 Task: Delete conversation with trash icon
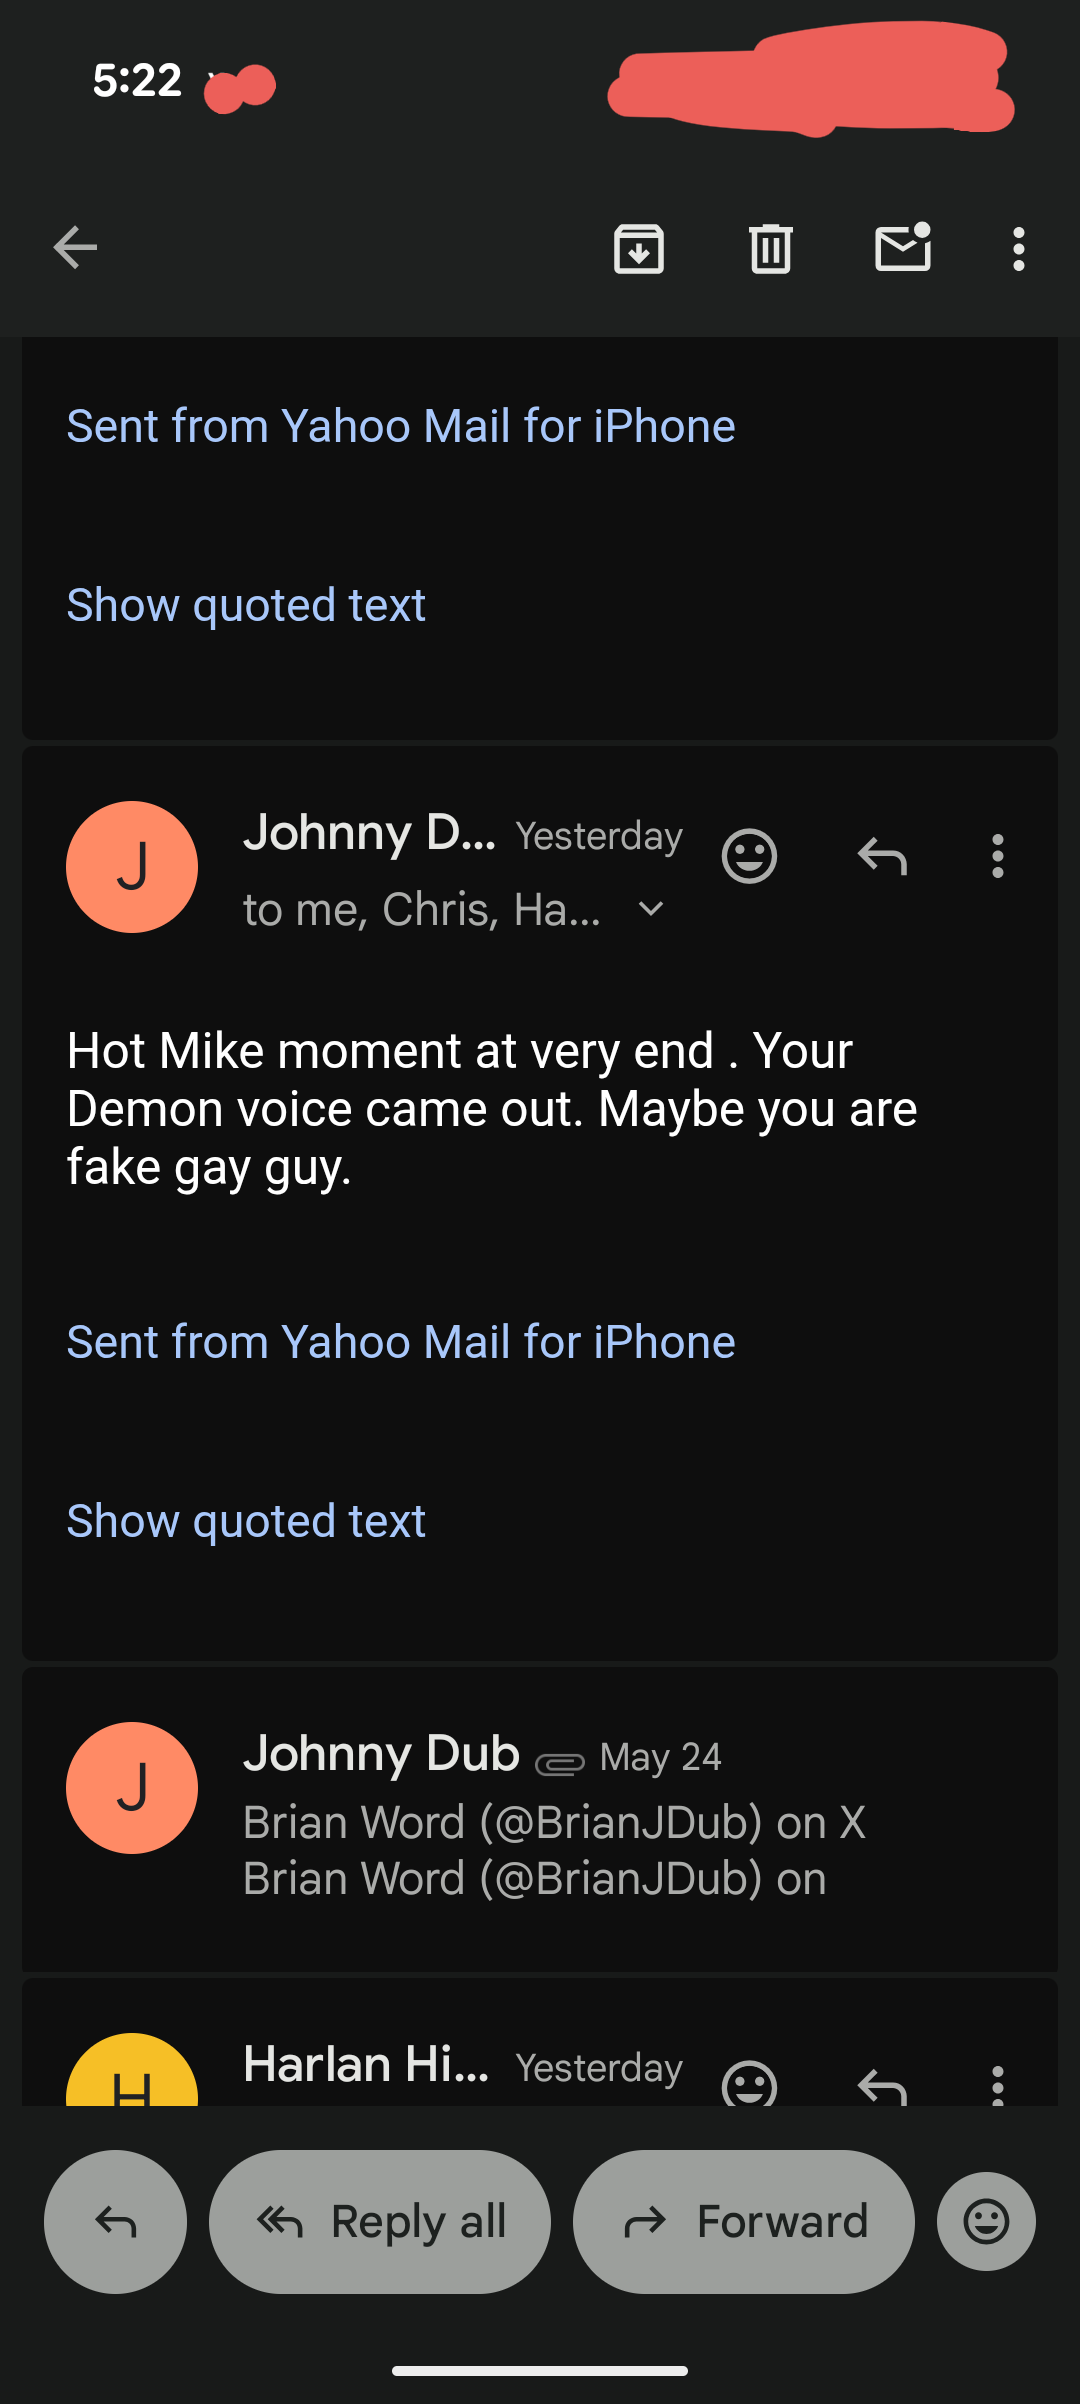tap(770, 249)
